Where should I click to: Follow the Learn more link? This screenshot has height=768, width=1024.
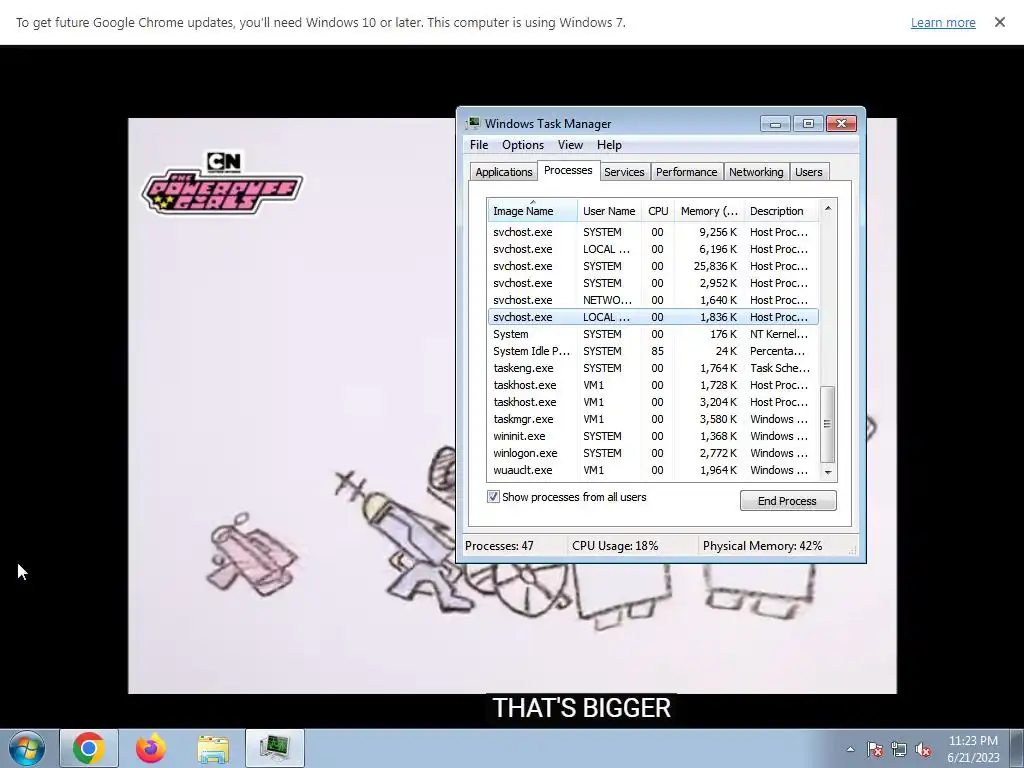(943, 22)
